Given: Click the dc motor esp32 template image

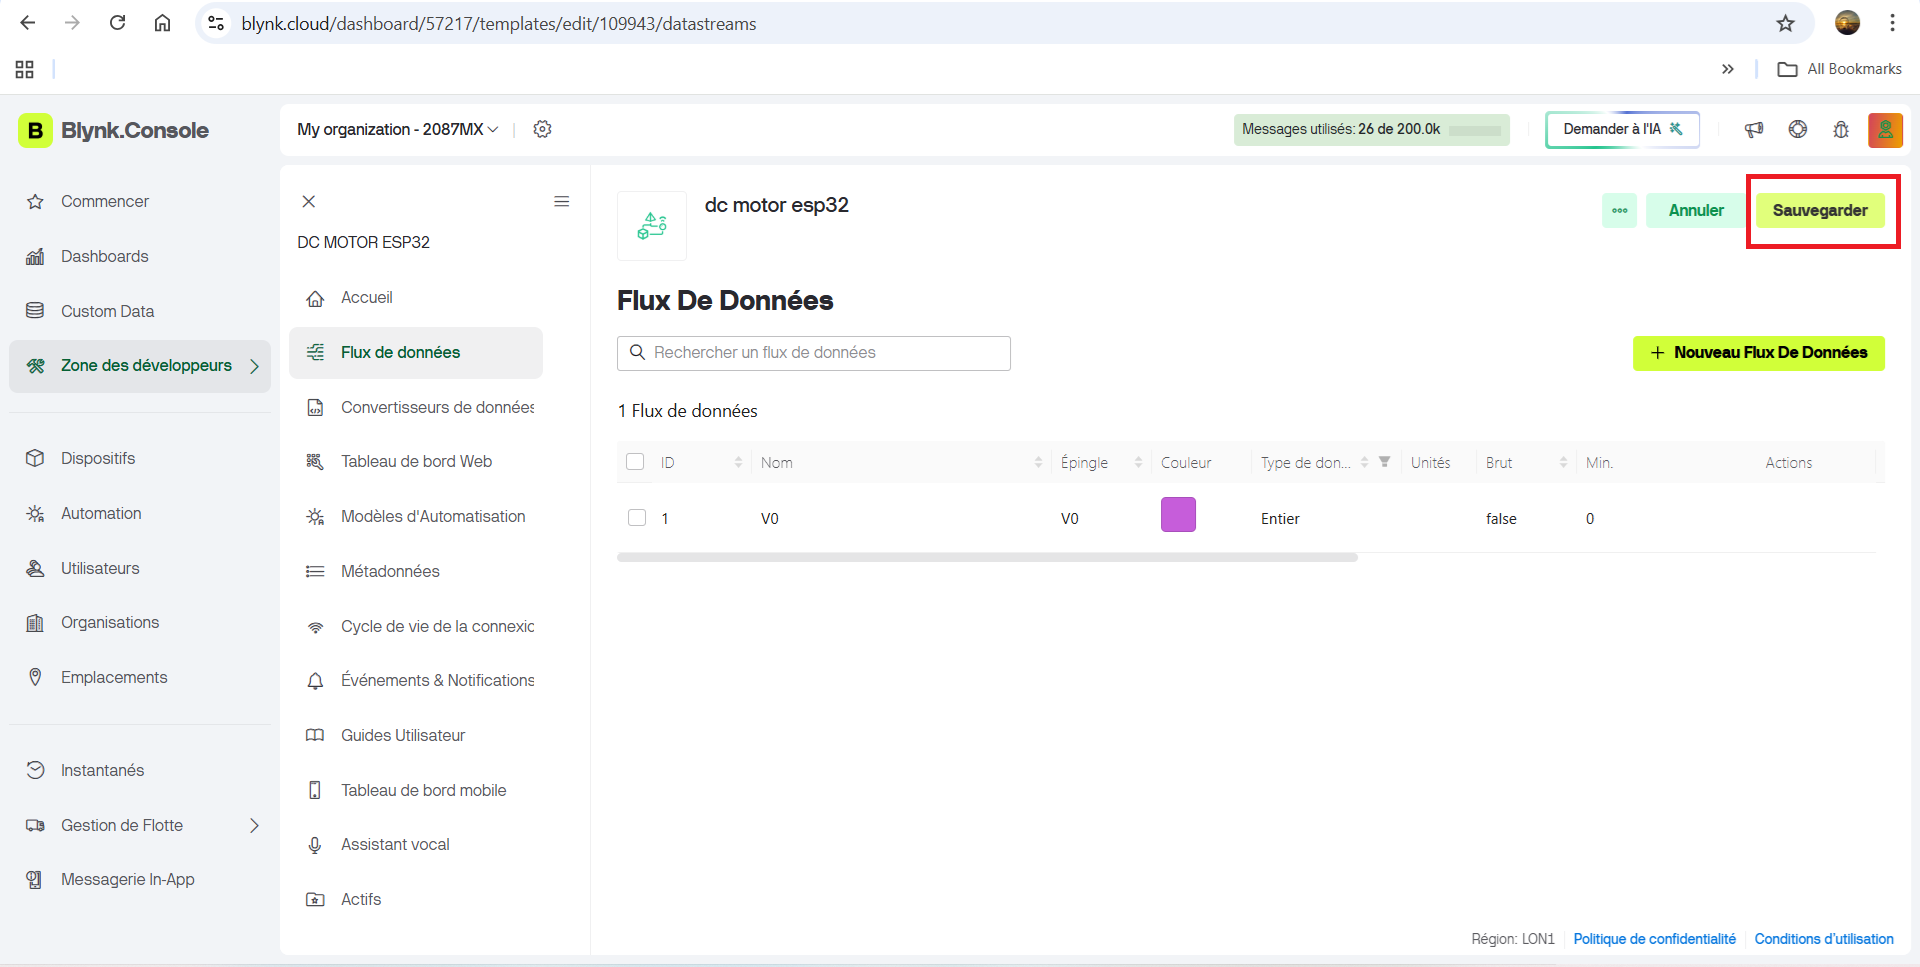Looking at the screenshot, I should coord(652,226).
